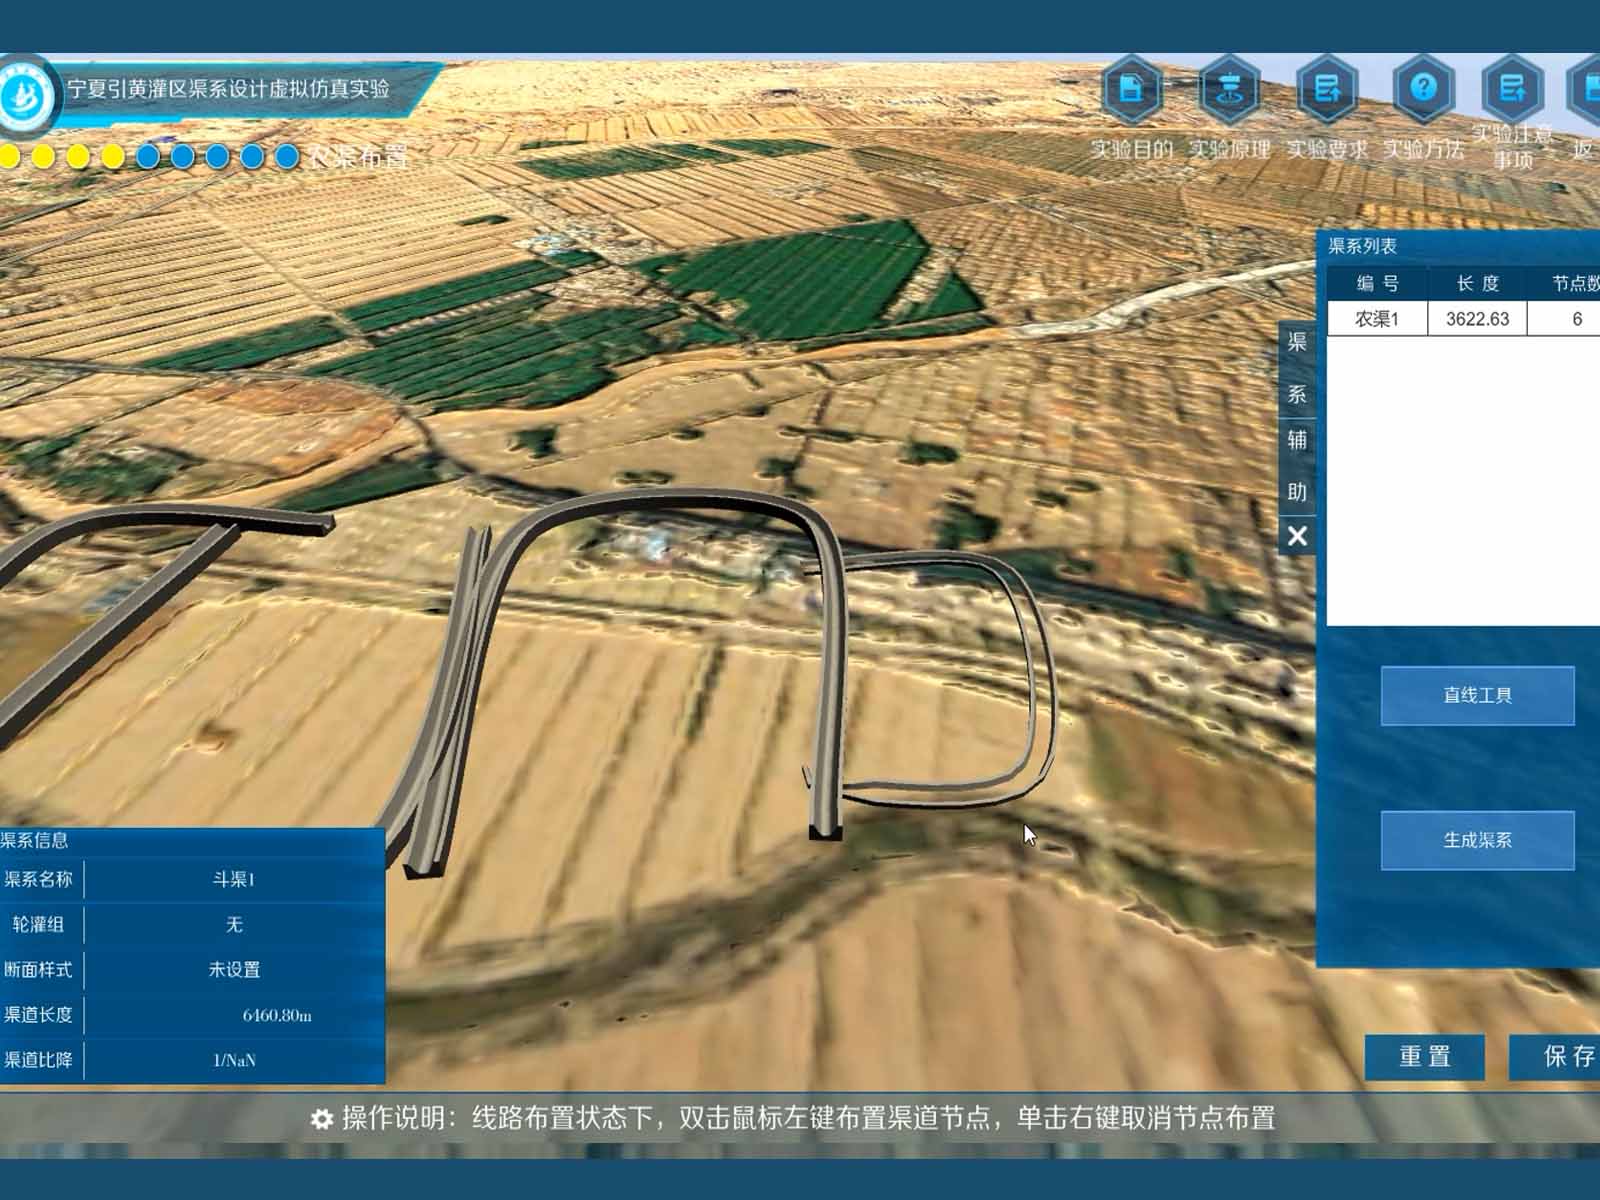This screenshot has width=1600, height=1200.
Task: Click the blue step dot beside 农渠布置
Action: coord(287,156)
